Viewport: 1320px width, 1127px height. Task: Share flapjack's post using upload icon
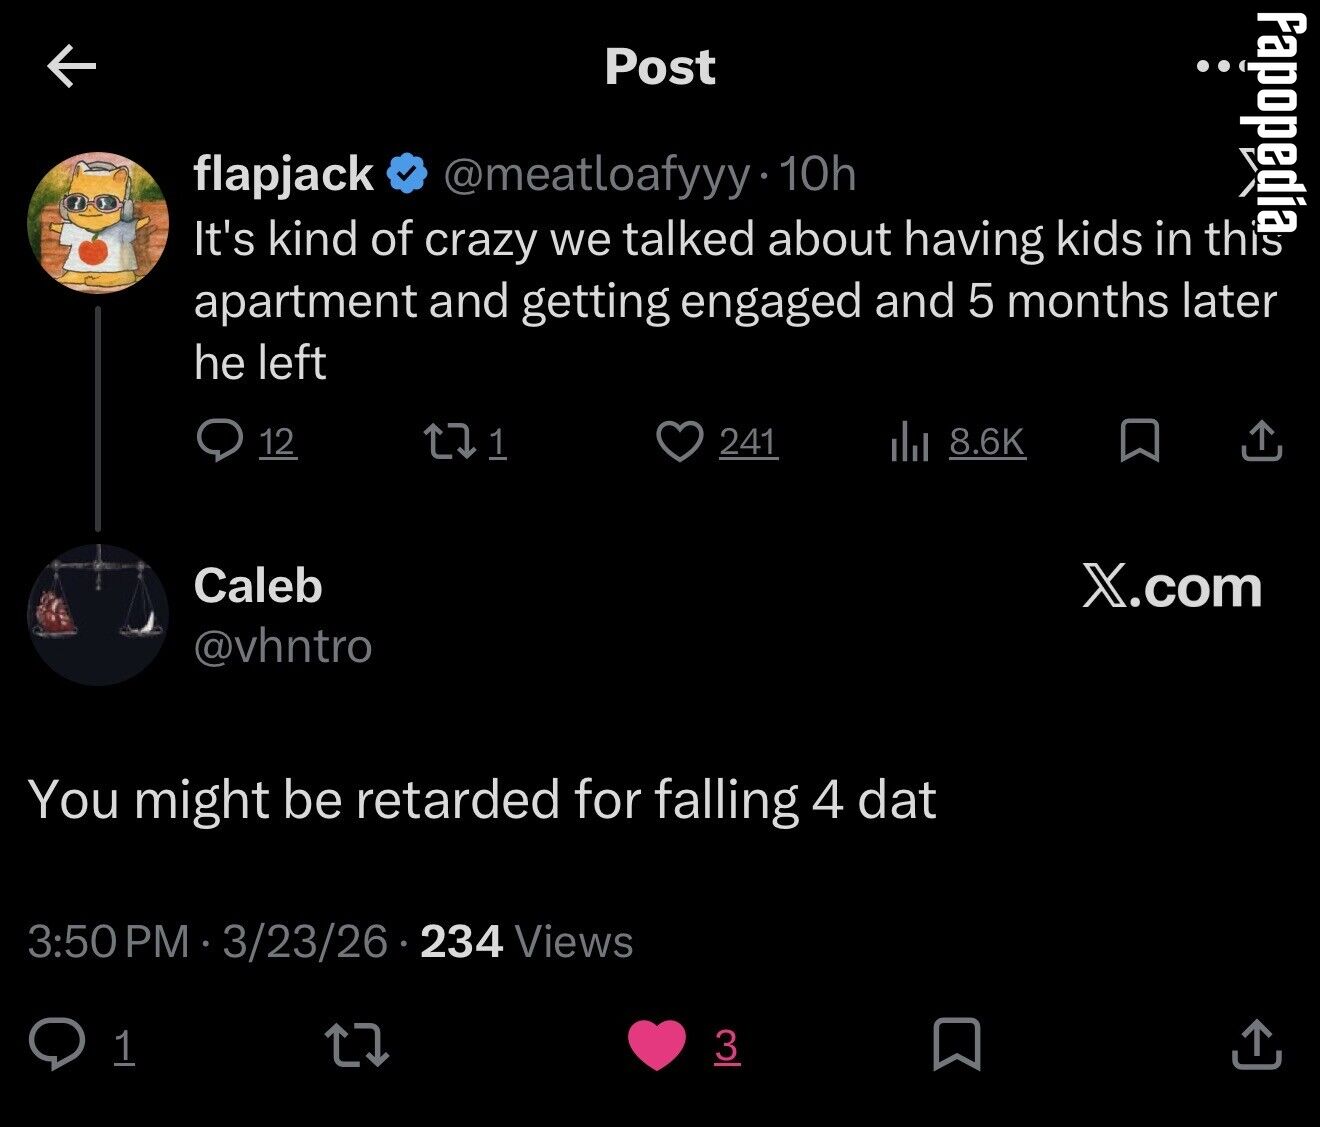click(1261, 441)
